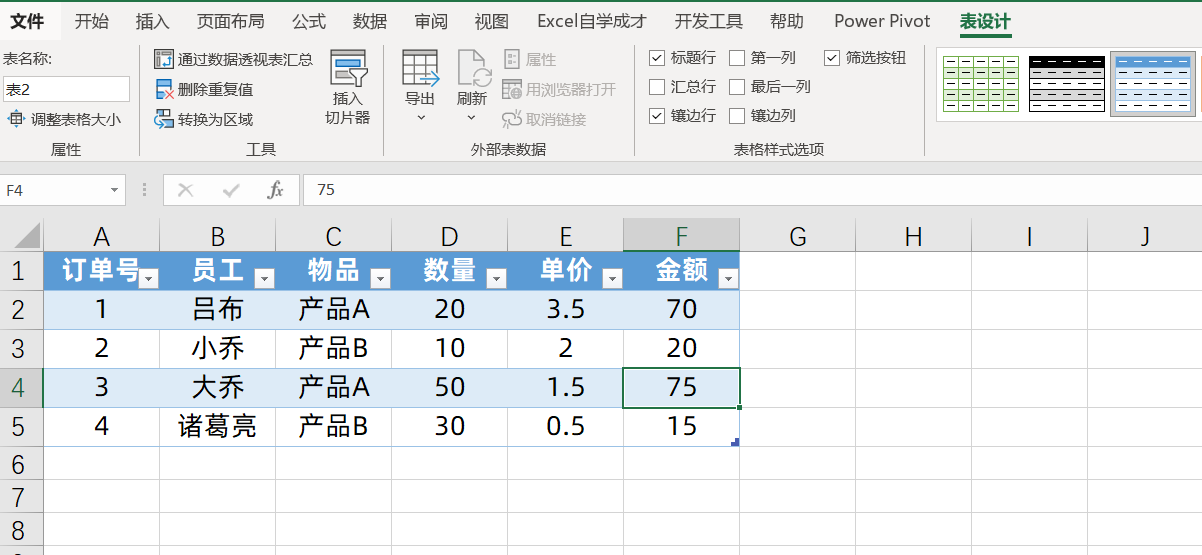Click Convert to Range (转换为区域)
This screenshot has height=555, width=1202.
[x=204, y=119]
